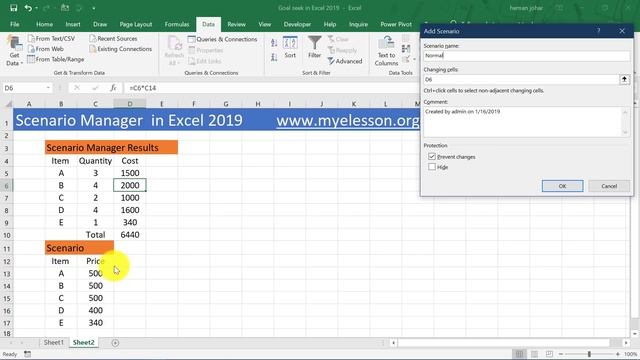Choose From Web data source

tap(46, 49)
